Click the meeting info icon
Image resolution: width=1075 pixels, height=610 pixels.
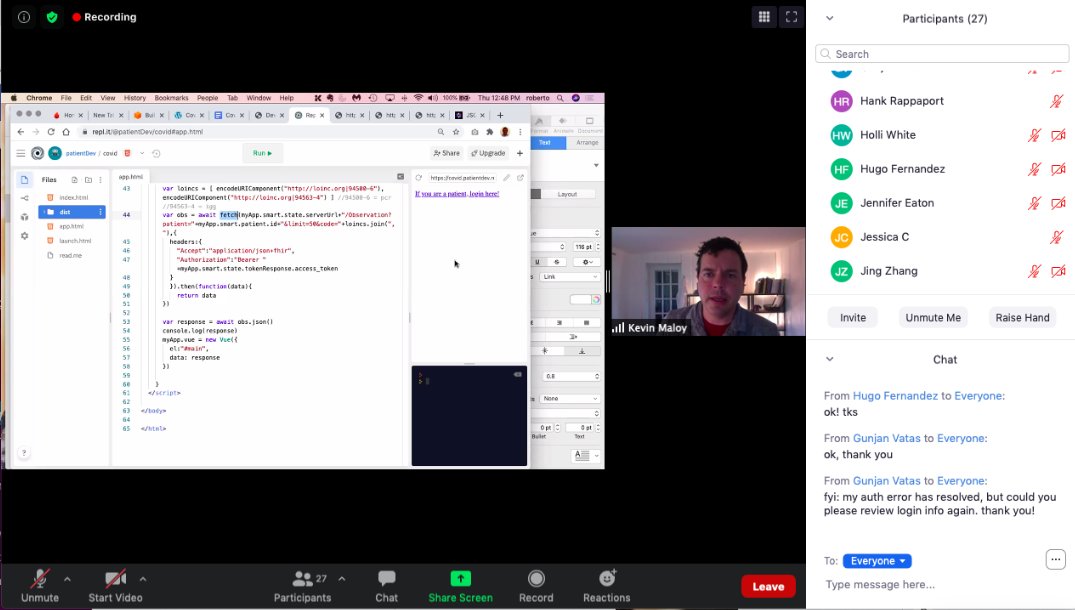[x=24, y=17]
